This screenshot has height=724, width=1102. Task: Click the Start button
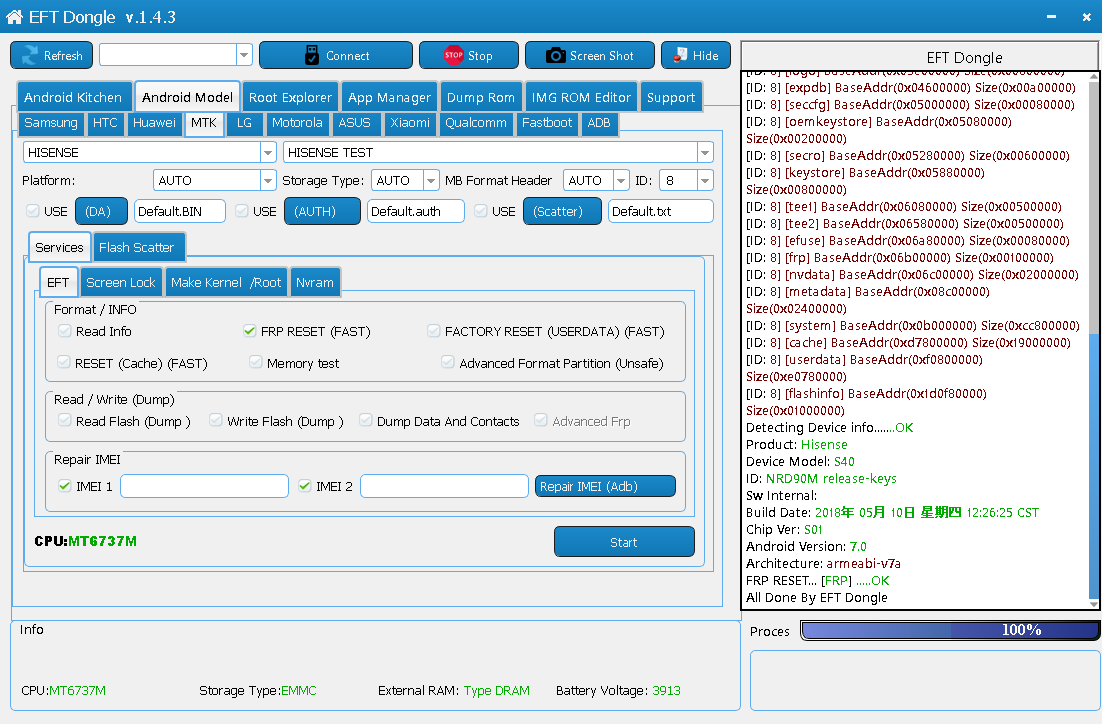(x=624, y=542)
